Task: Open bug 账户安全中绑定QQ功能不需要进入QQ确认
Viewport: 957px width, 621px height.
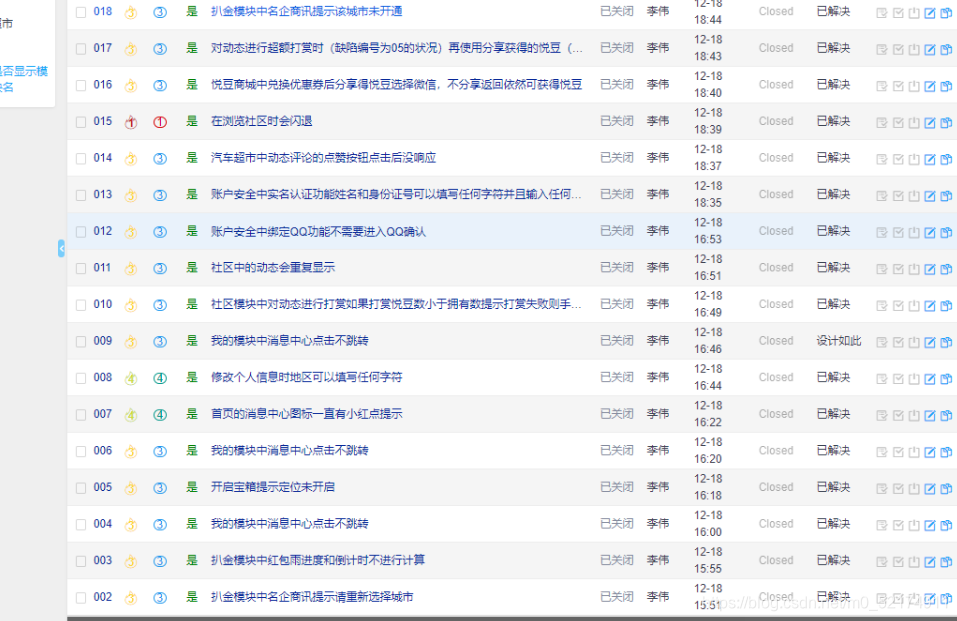Action: click(318, 231)
